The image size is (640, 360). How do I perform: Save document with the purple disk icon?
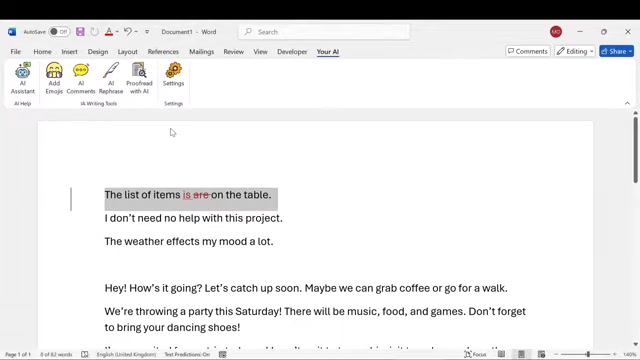(80, 32)
